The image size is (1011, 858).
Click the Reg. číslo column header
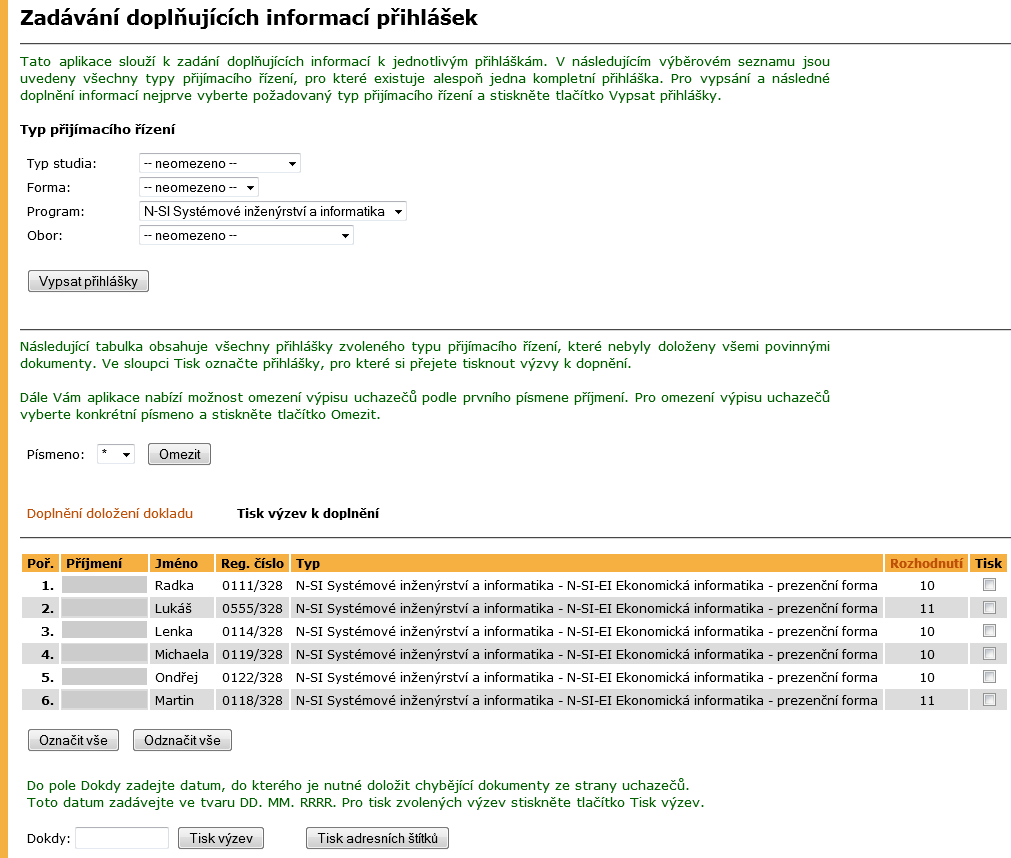tap(252, 563)
